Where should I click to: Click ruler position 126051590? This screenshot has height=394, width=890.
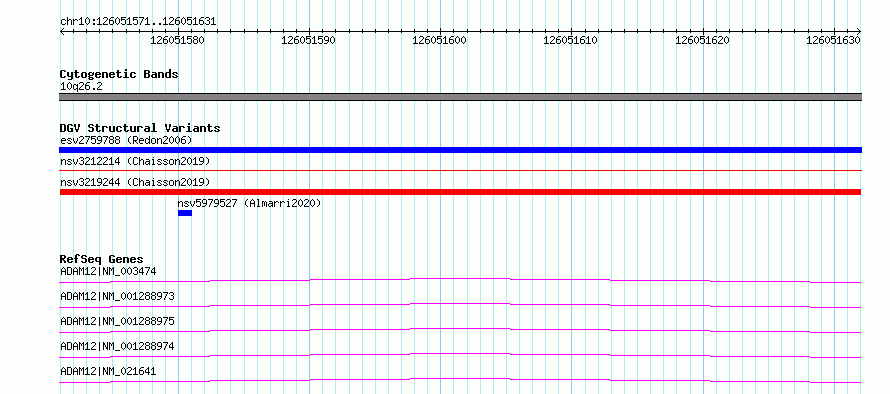pyautogui.click(x=309, y=41)
